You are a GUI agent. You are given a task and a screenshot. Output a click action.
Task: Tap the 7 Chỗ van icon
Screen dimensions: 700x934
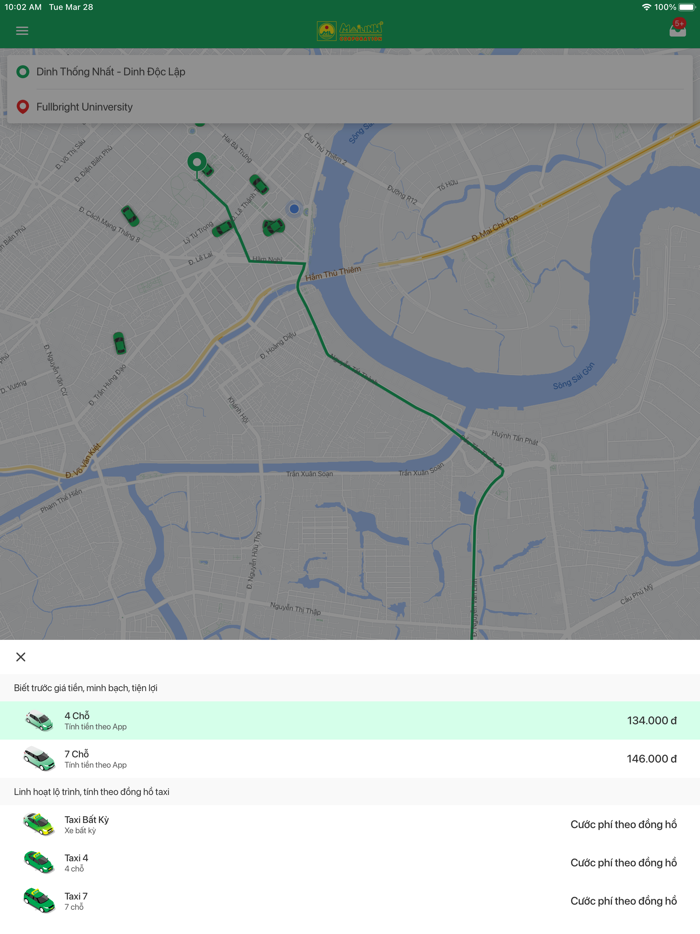point(39,759)
